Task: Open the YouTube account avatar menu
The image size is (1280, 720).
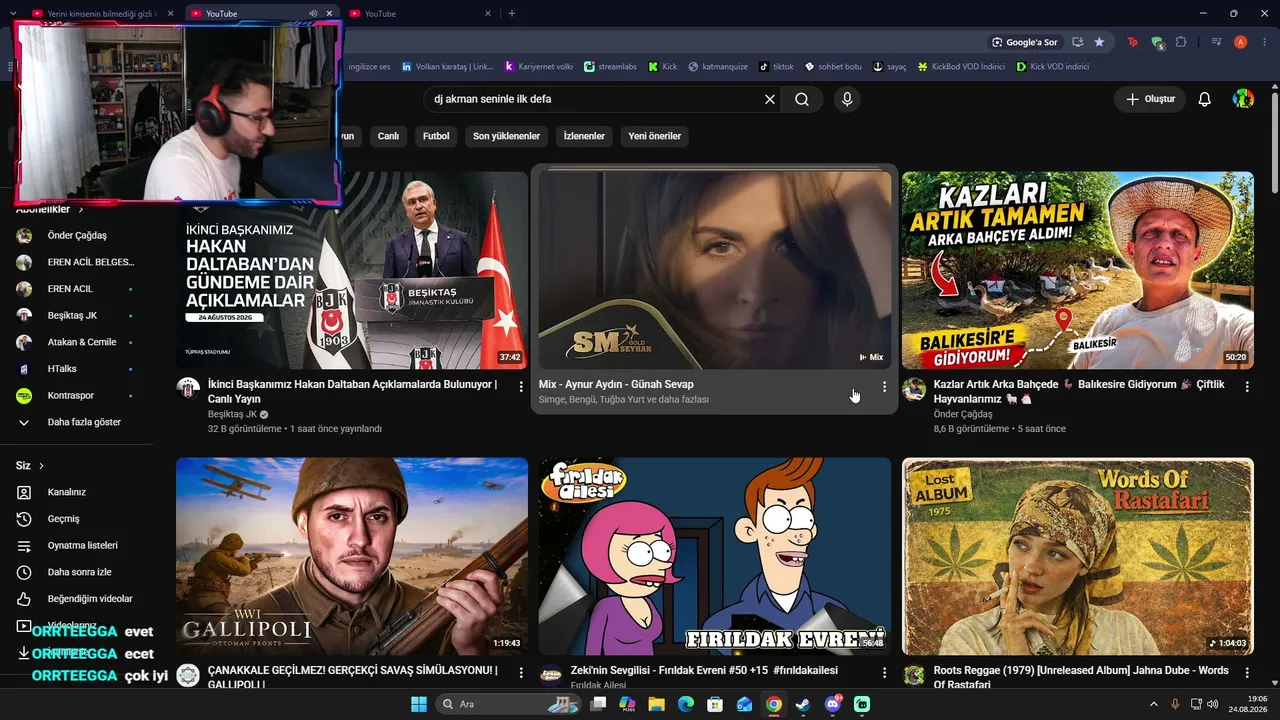Action: [1243, 99]
